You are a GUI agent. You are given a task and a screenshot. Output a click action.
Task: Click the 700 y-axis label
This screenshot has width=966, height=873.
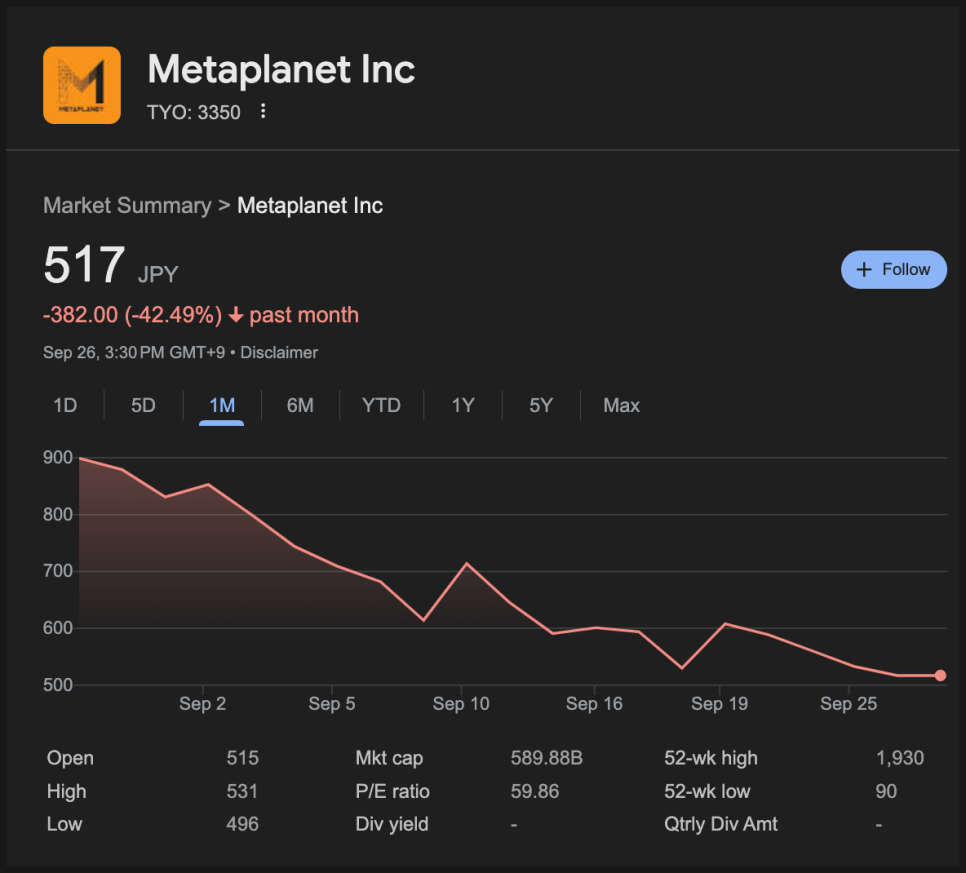[58, 571]
